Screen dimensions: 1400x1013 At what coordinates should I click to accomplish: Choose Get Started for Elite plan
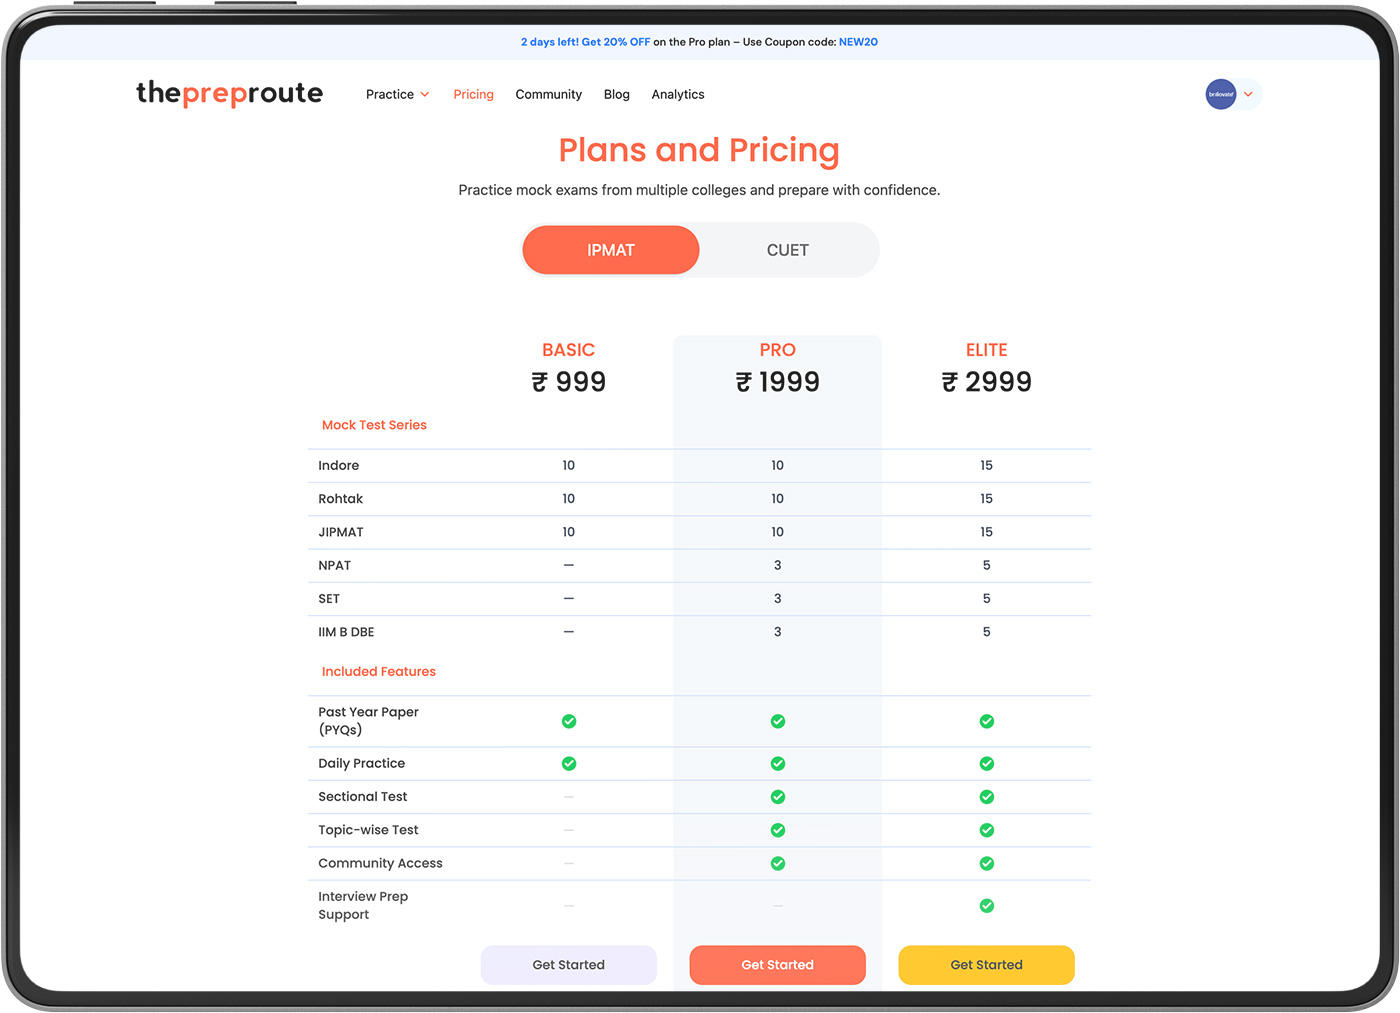(x=986, y=965)
